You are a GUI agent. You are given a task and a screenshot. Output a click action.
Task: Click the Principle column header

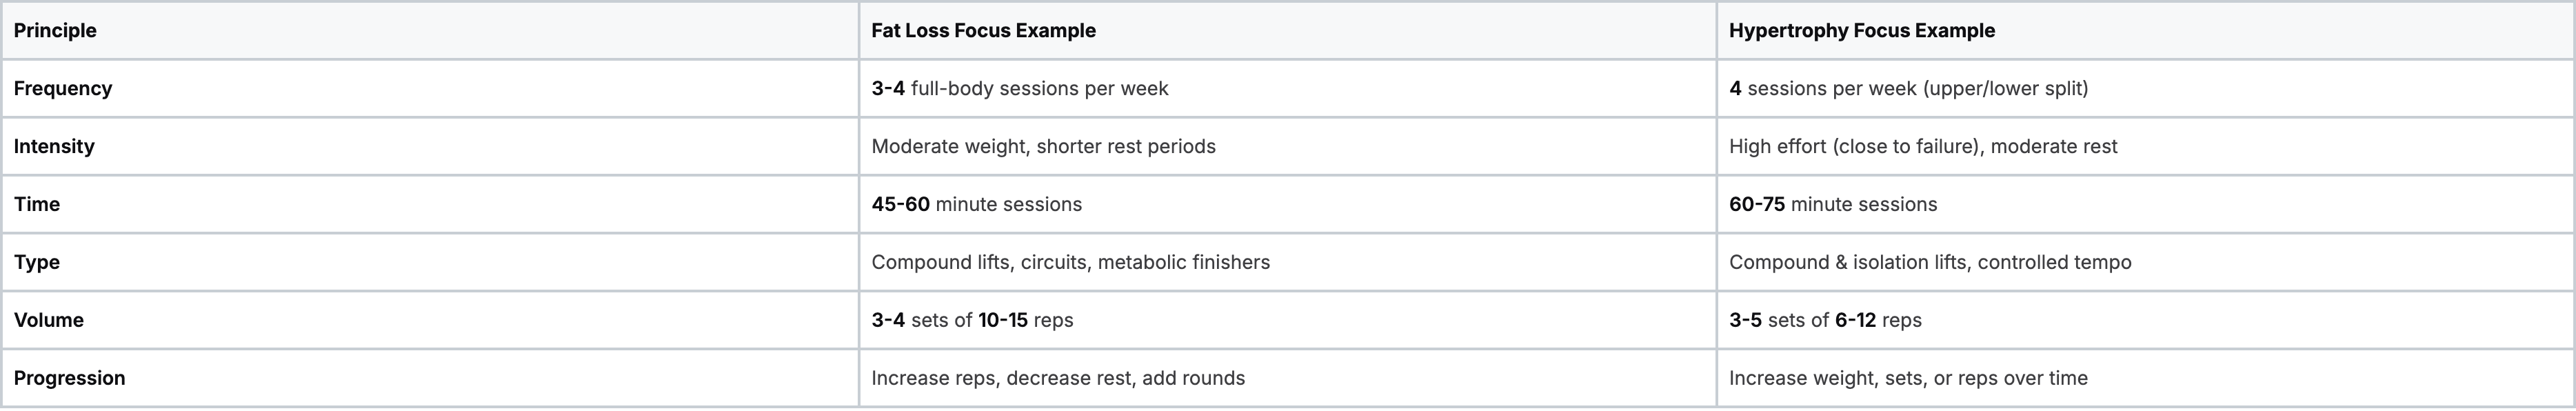point(55,31)
